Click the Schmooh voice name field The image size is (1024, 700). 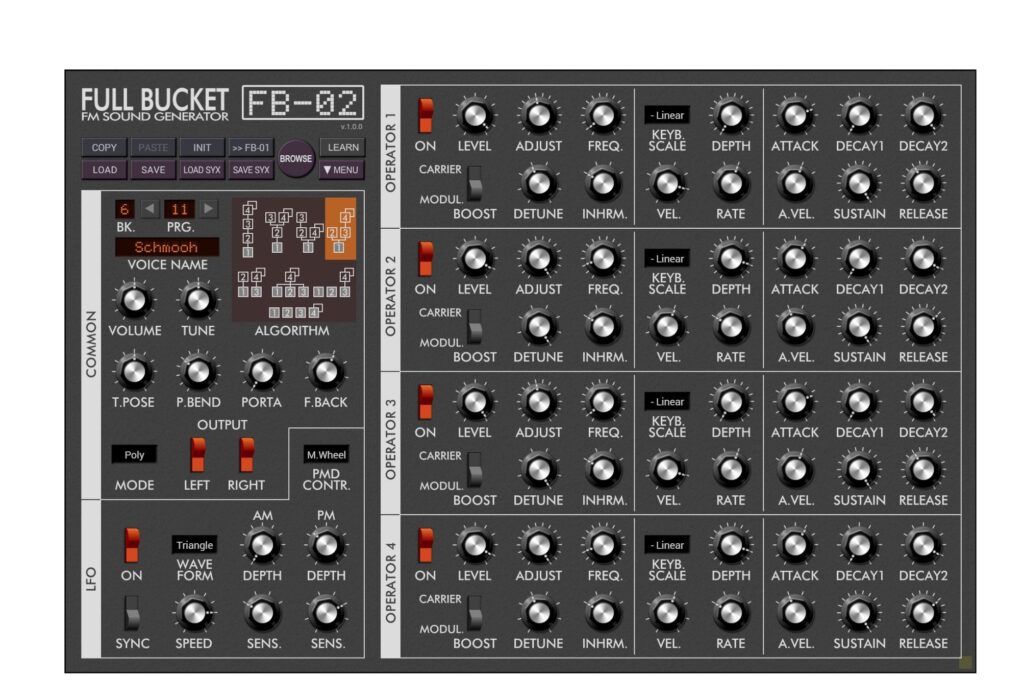166,247
